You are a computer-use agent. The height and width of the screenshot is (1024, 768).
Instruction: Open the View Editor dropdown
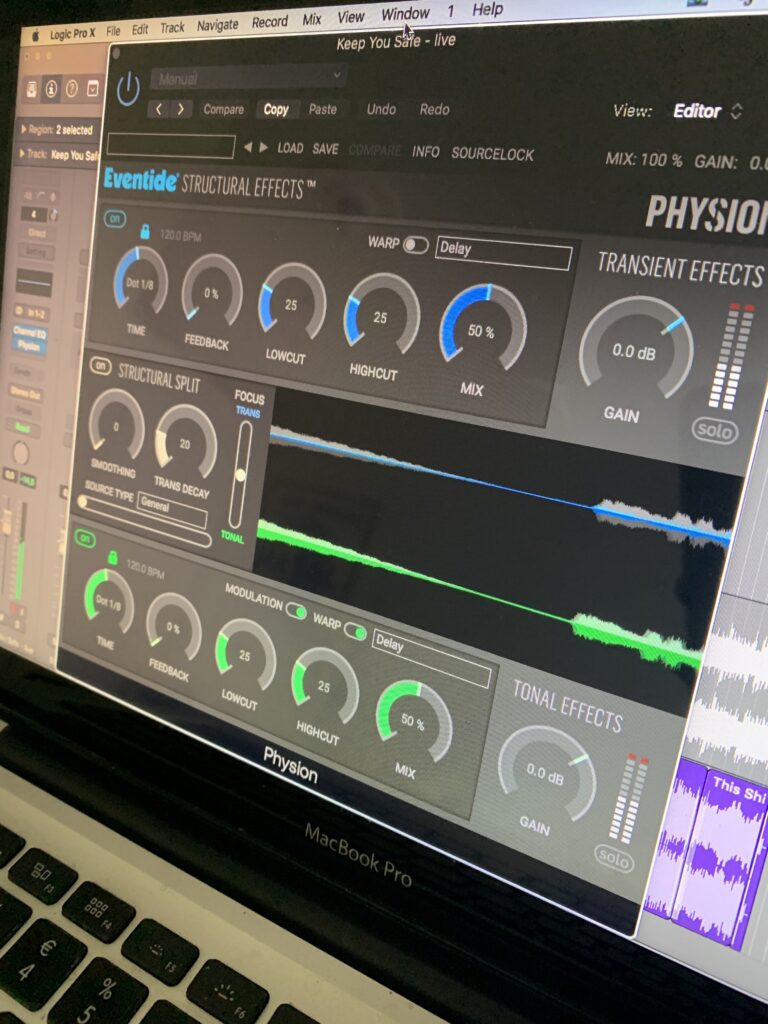707,111
